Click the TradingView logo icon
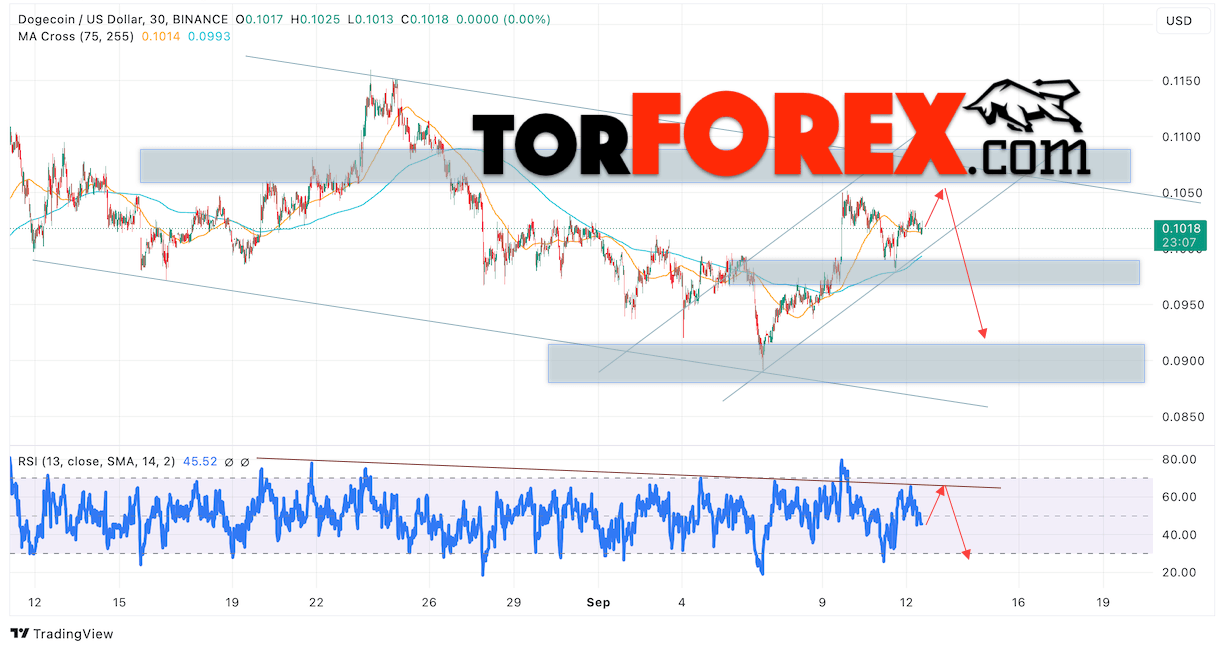This screenshot has height=651, width=1225. click(19, 634)
